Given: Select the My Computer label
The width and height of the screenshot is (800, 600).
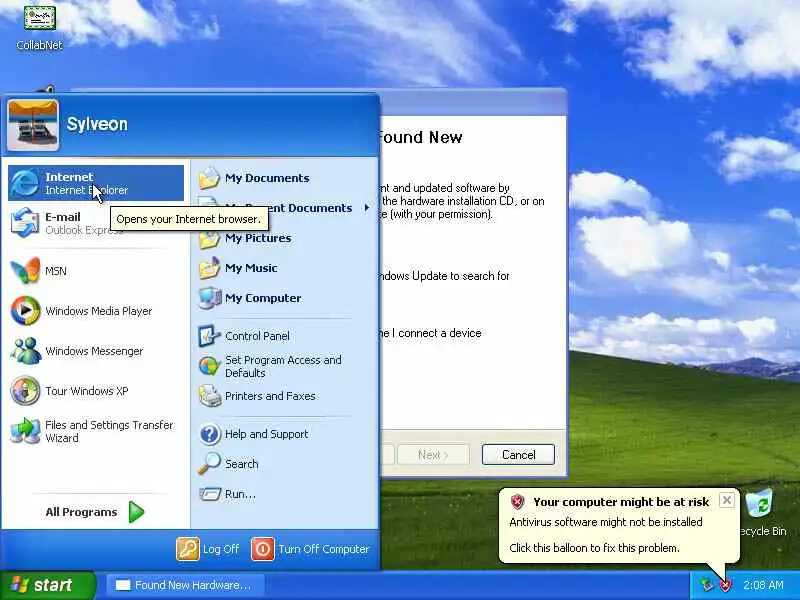Looking at the screenshot, I should tap(263, 298).
